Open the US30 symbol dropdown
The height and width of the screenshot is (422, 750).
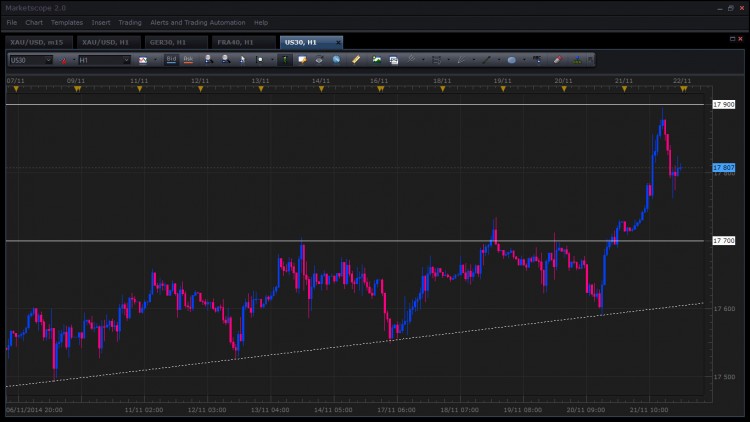pos(48,60)
